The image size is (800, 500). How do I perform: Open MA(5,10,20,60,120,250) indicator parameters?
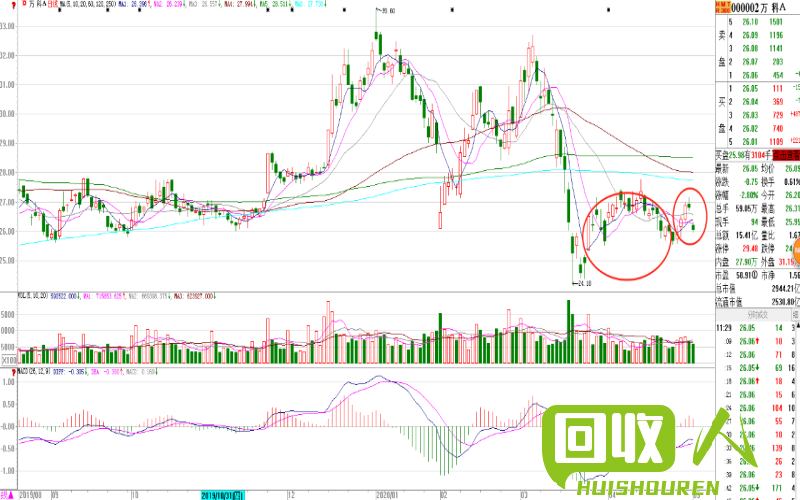88,4
